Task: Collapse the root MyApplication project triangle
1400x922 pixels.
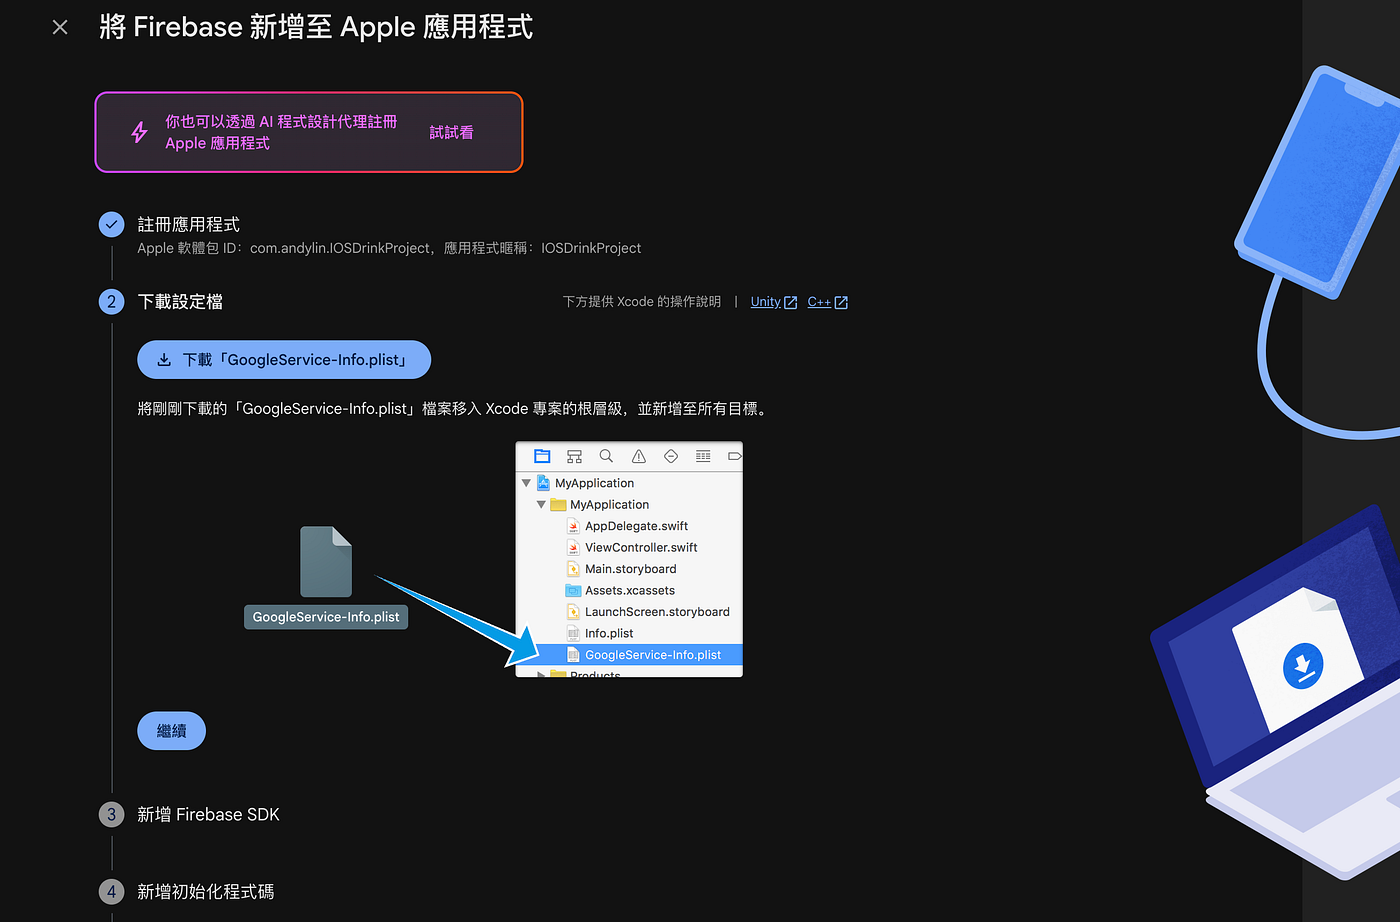Action: click(x=526, y=483)
